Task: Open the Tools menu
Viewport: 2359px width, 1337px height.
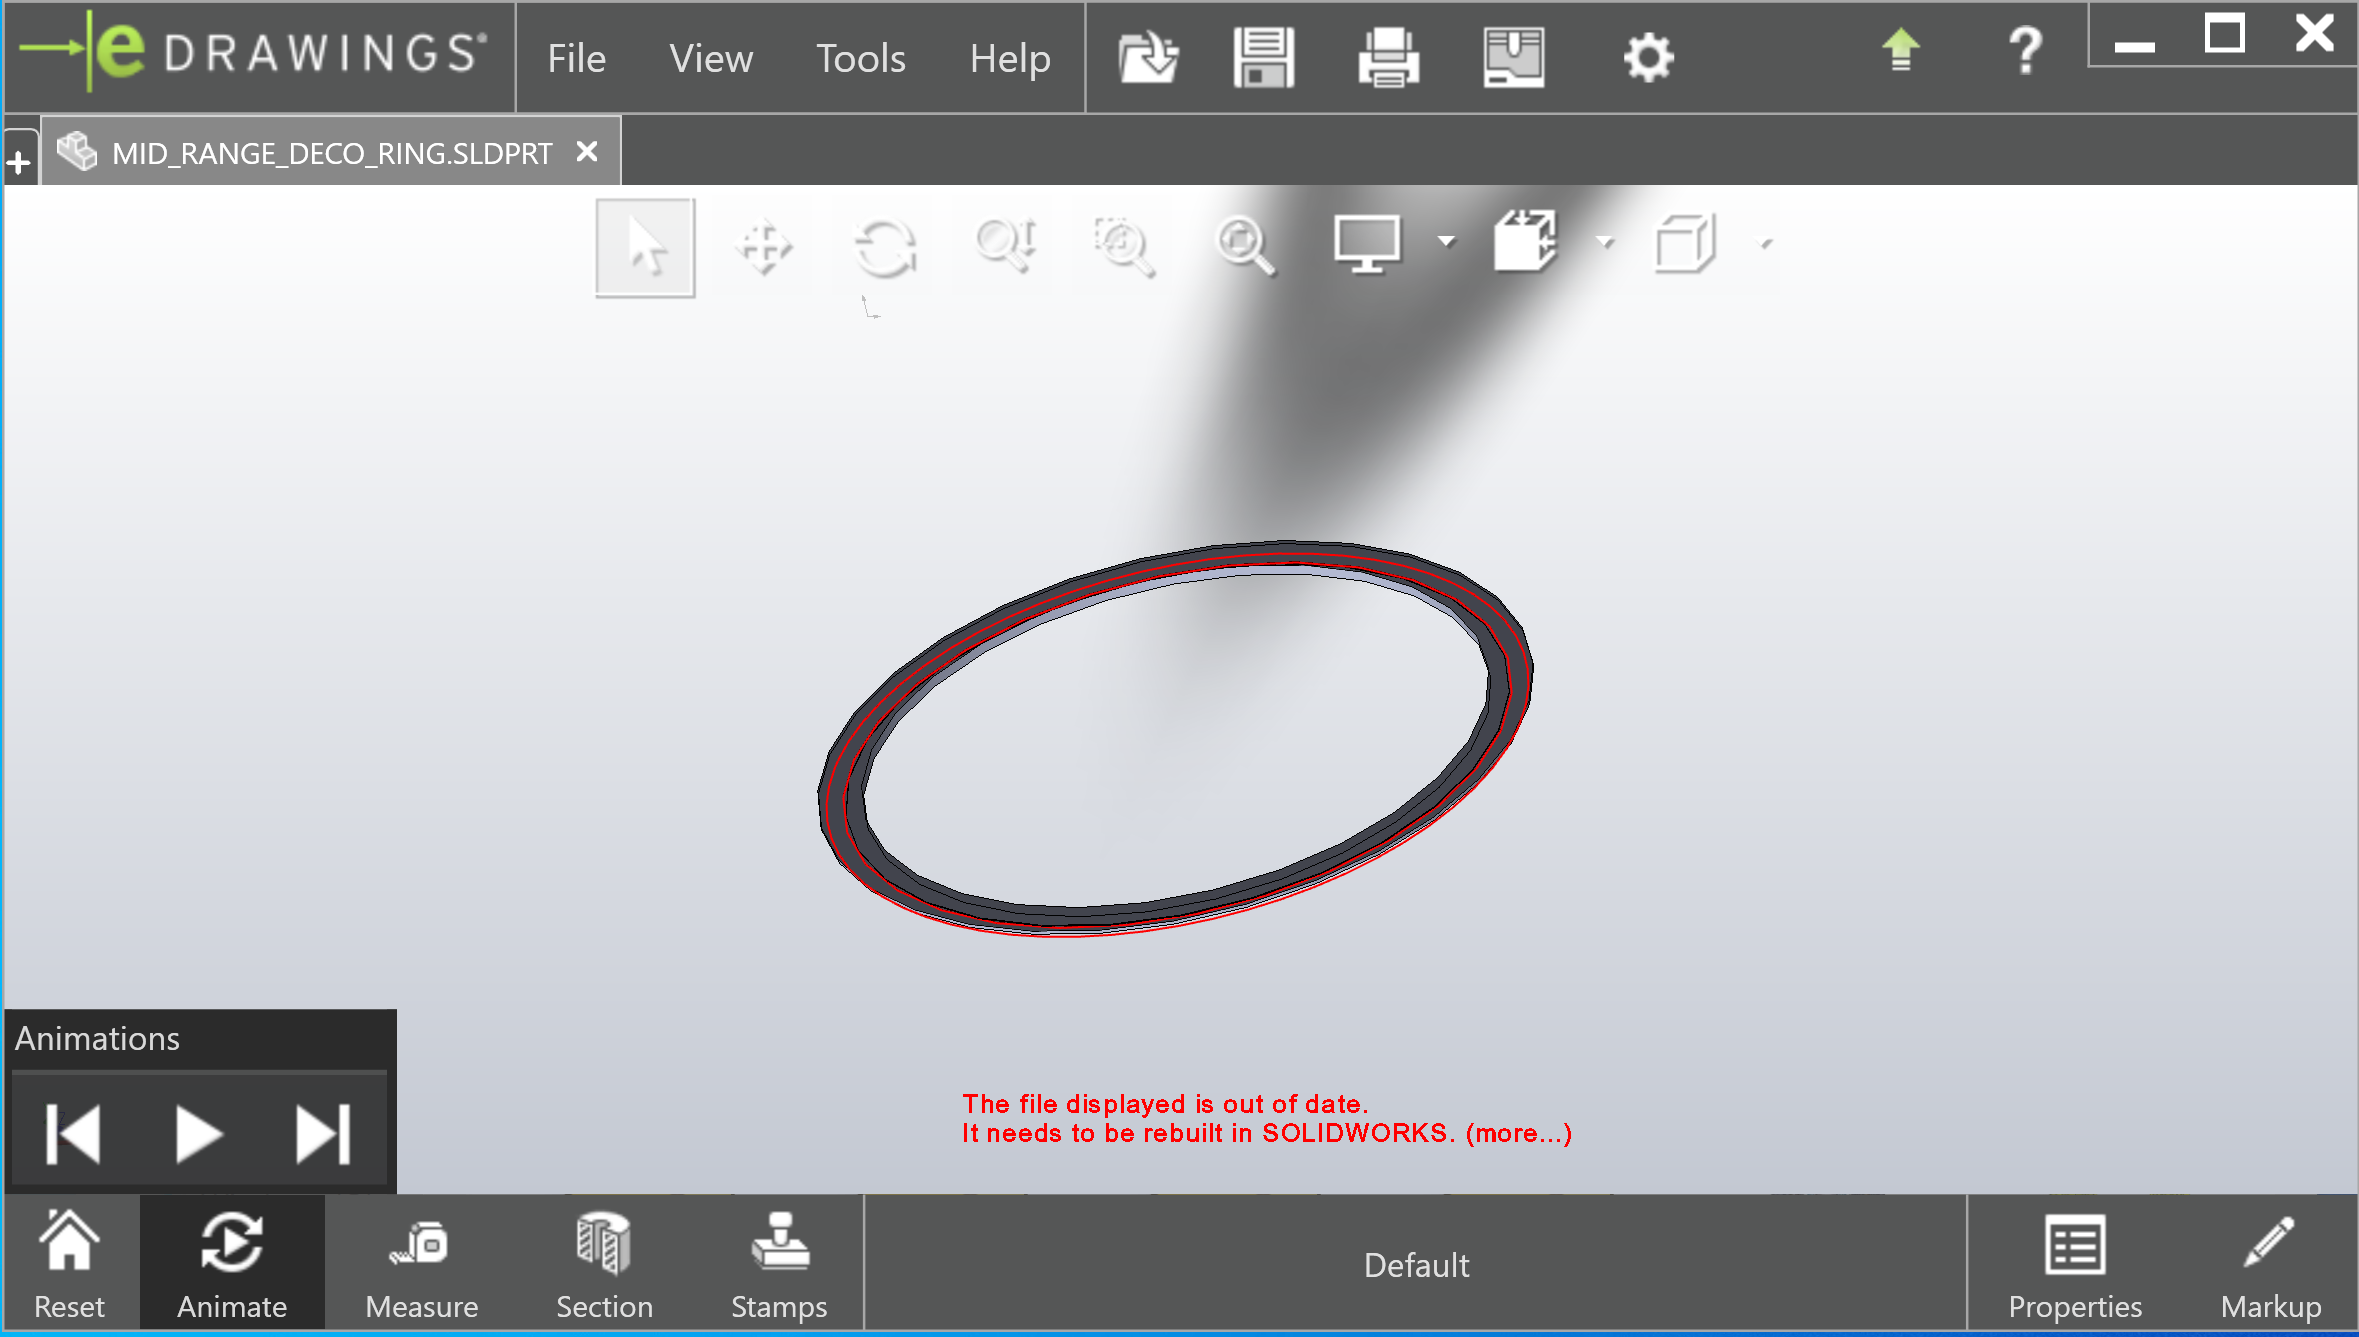Action: pyautogui.click(x=860, y=58)
